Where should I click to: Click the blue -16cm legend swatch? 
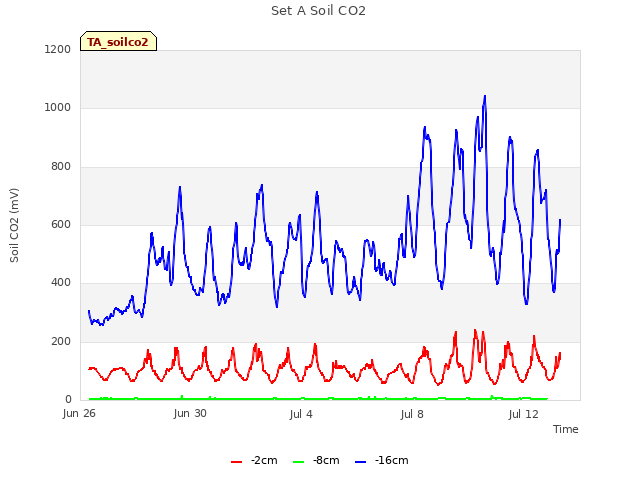[x=360, y=461]
